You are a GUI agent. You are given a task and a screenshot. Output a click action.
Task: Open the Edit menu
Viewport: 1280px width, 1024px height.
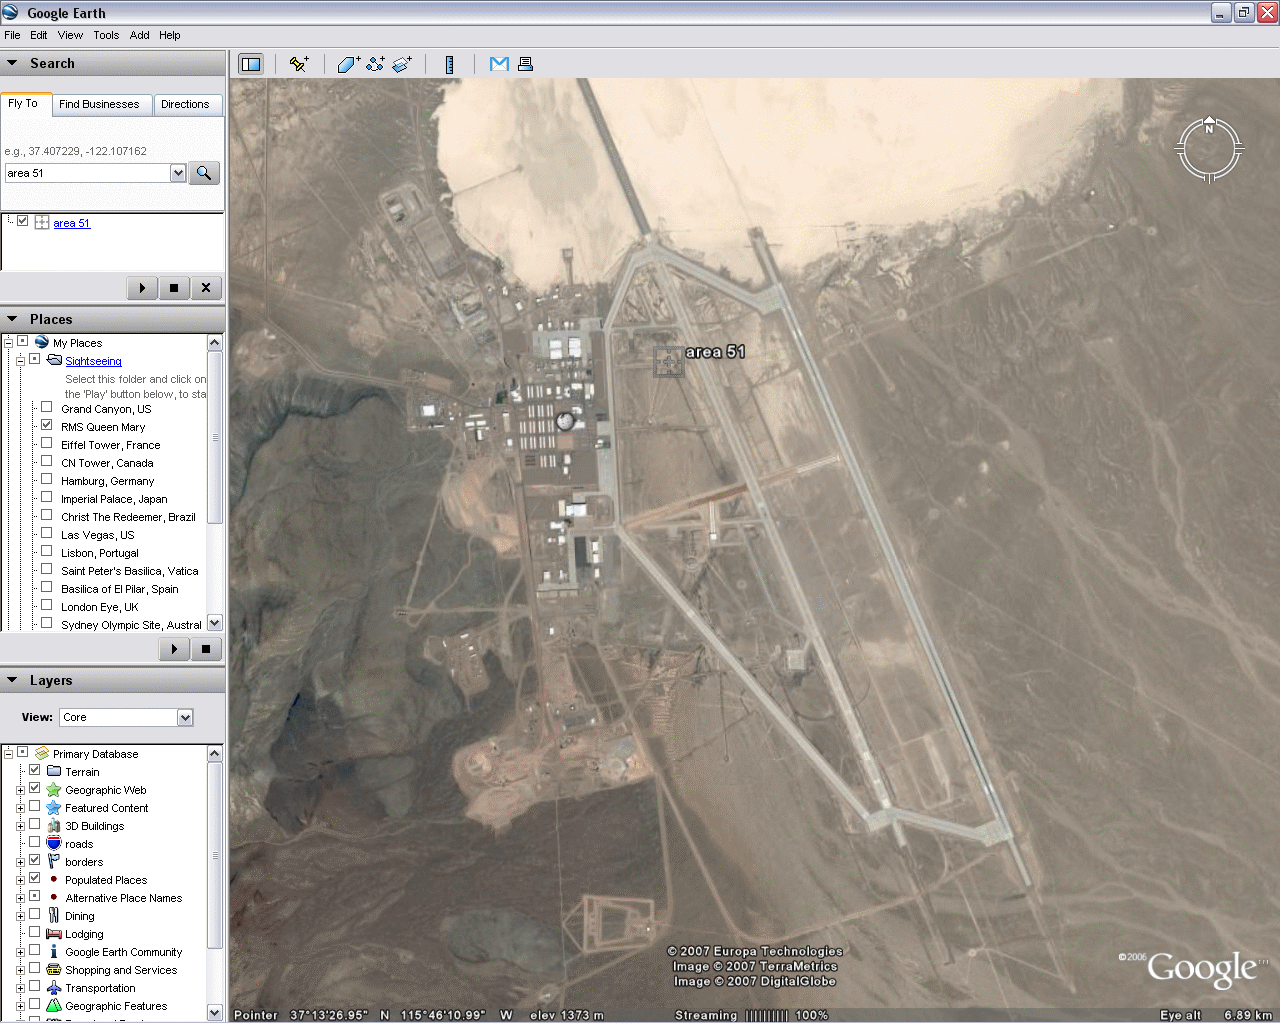(39, 35)
